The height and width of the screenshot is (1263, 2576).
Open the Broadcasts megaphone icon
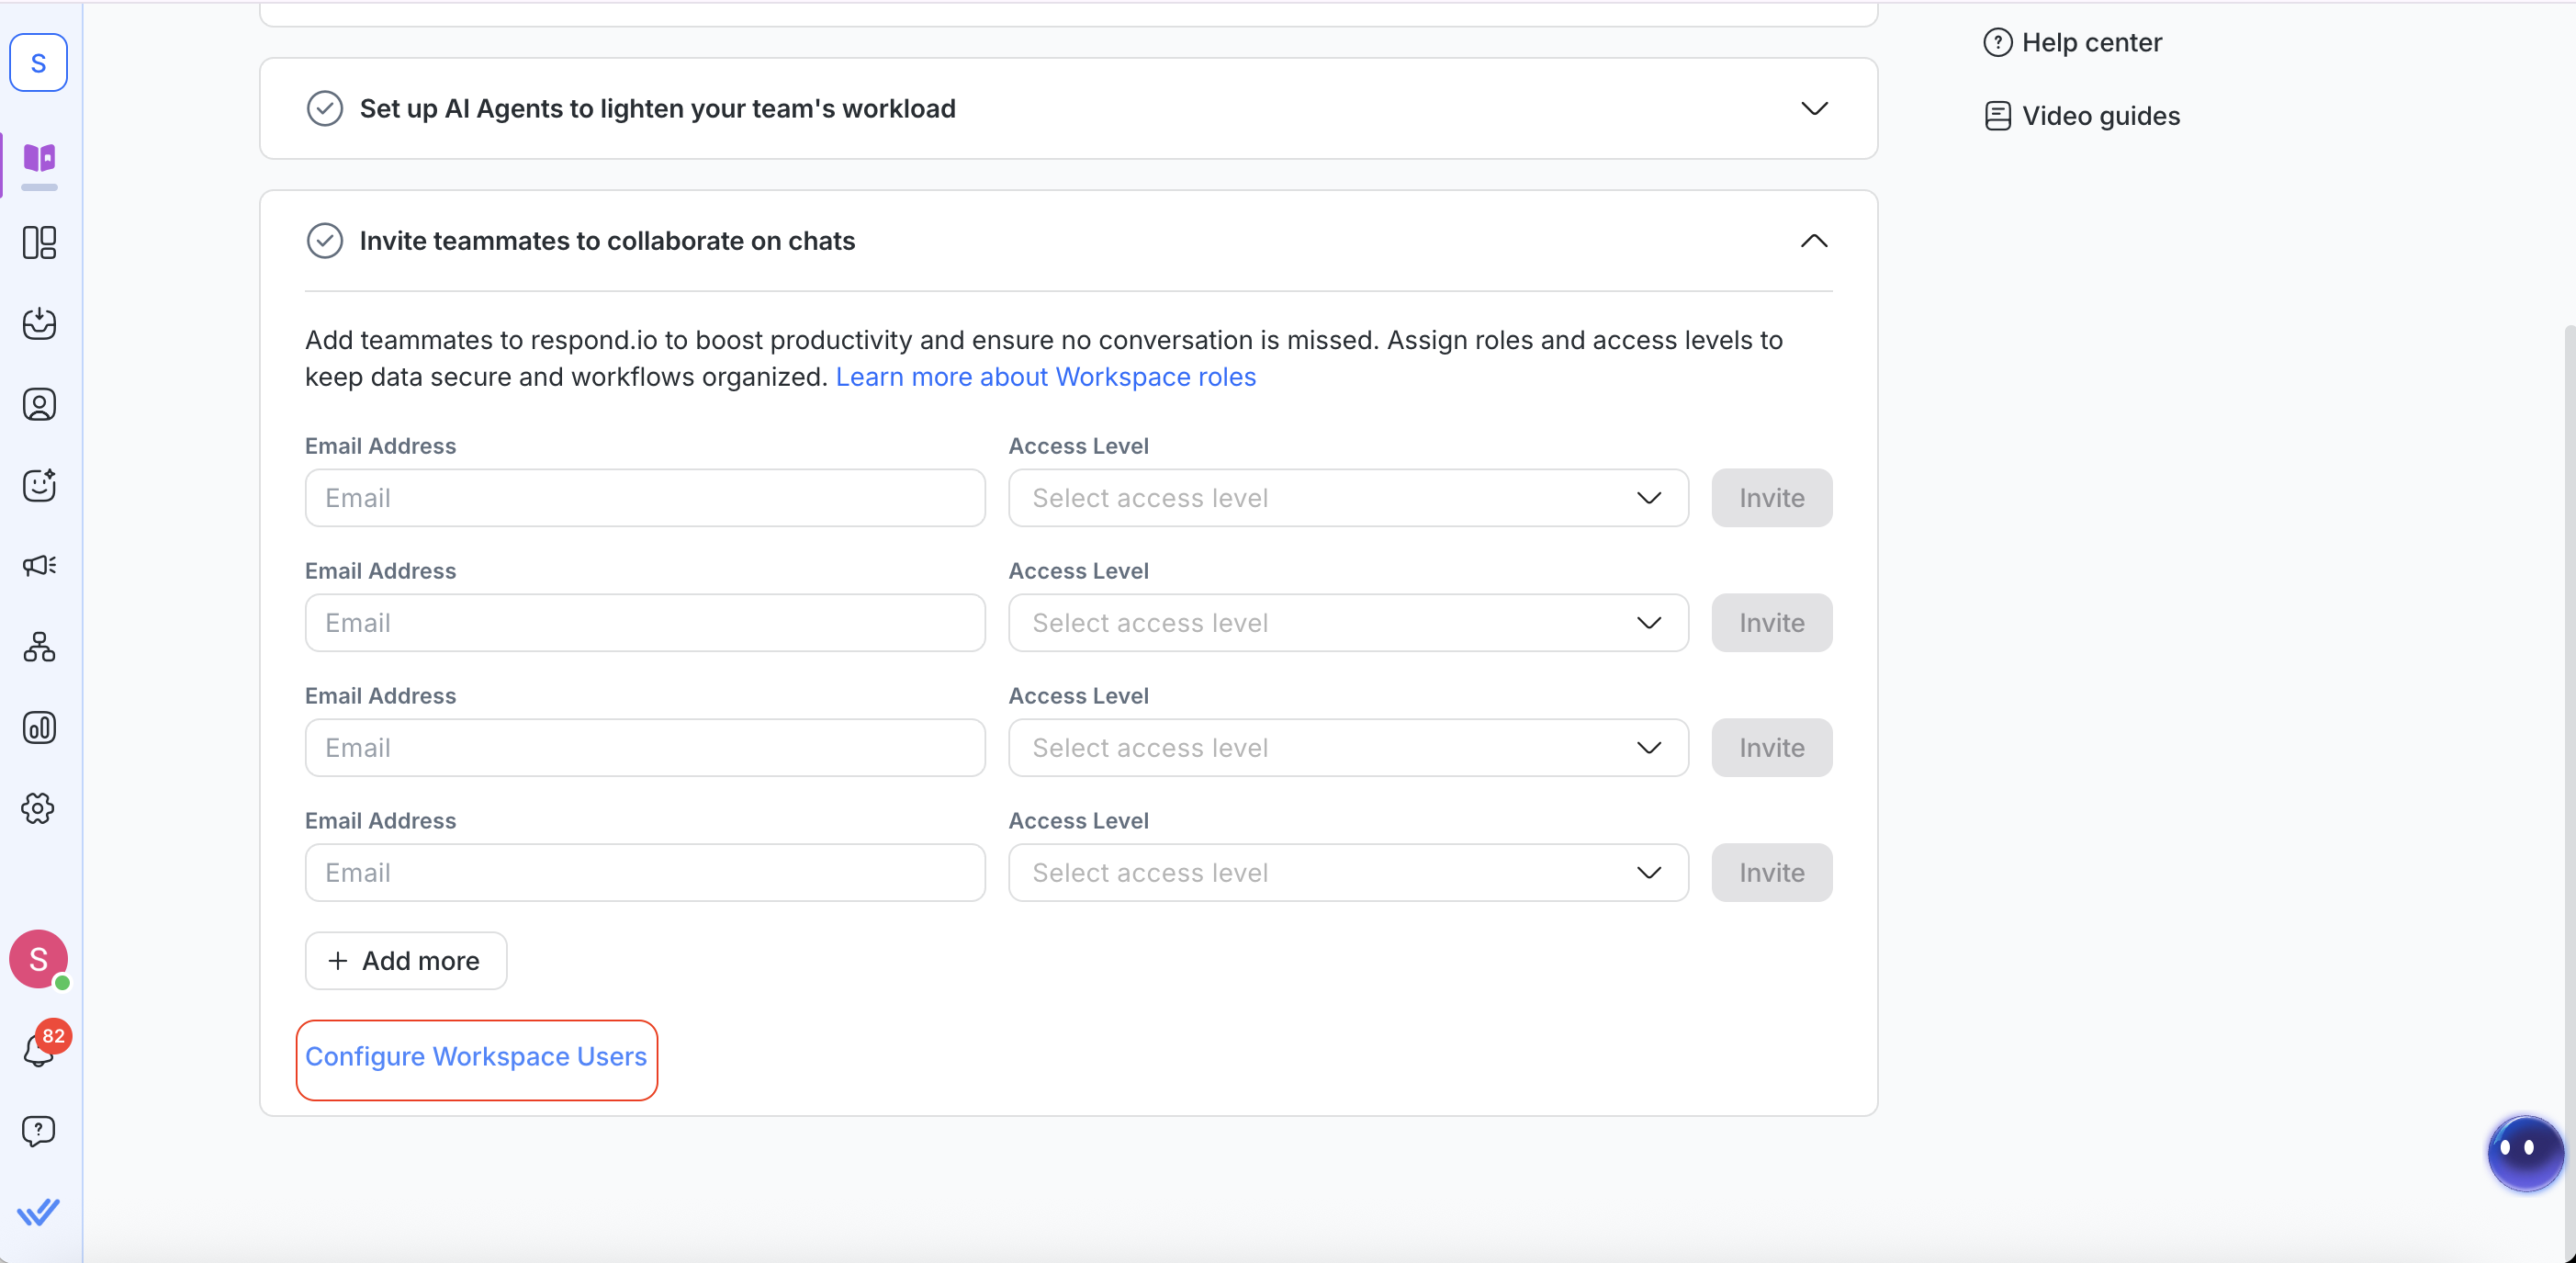39,566
